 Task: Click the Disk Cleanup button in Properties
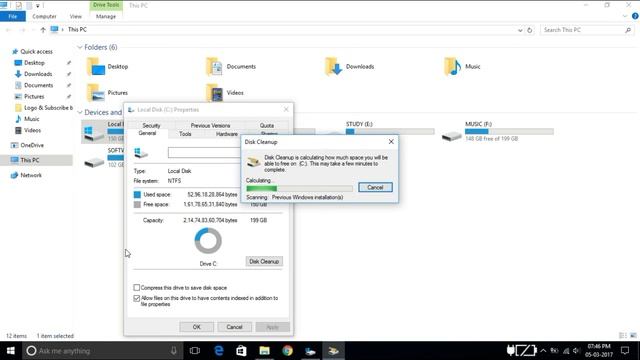point(264,261)
